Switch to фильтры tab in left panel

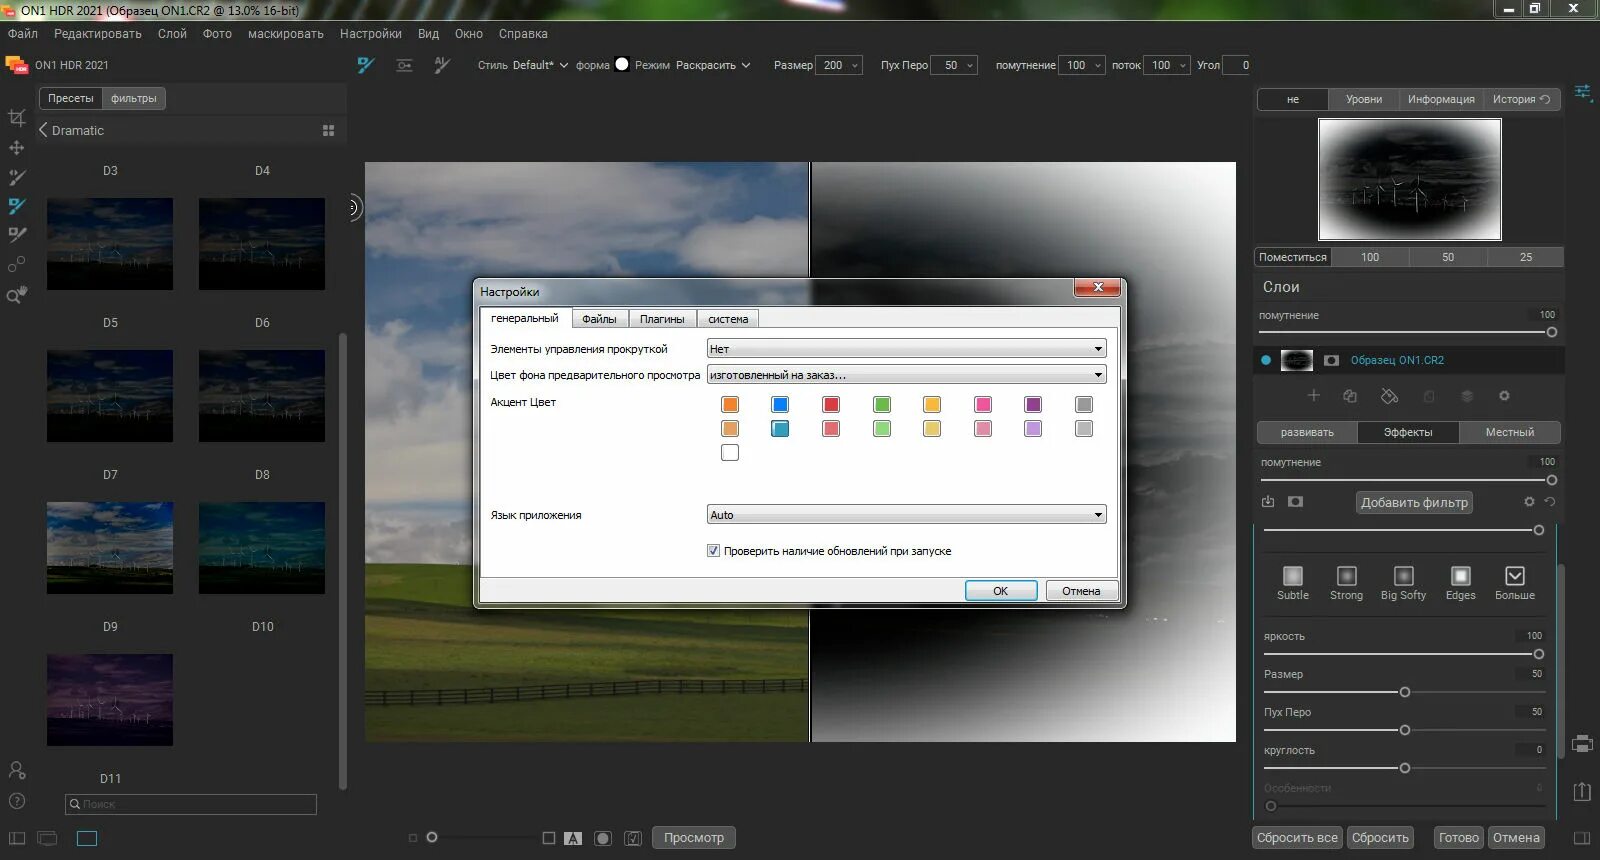pyautogui.click(x=133, y=99)
